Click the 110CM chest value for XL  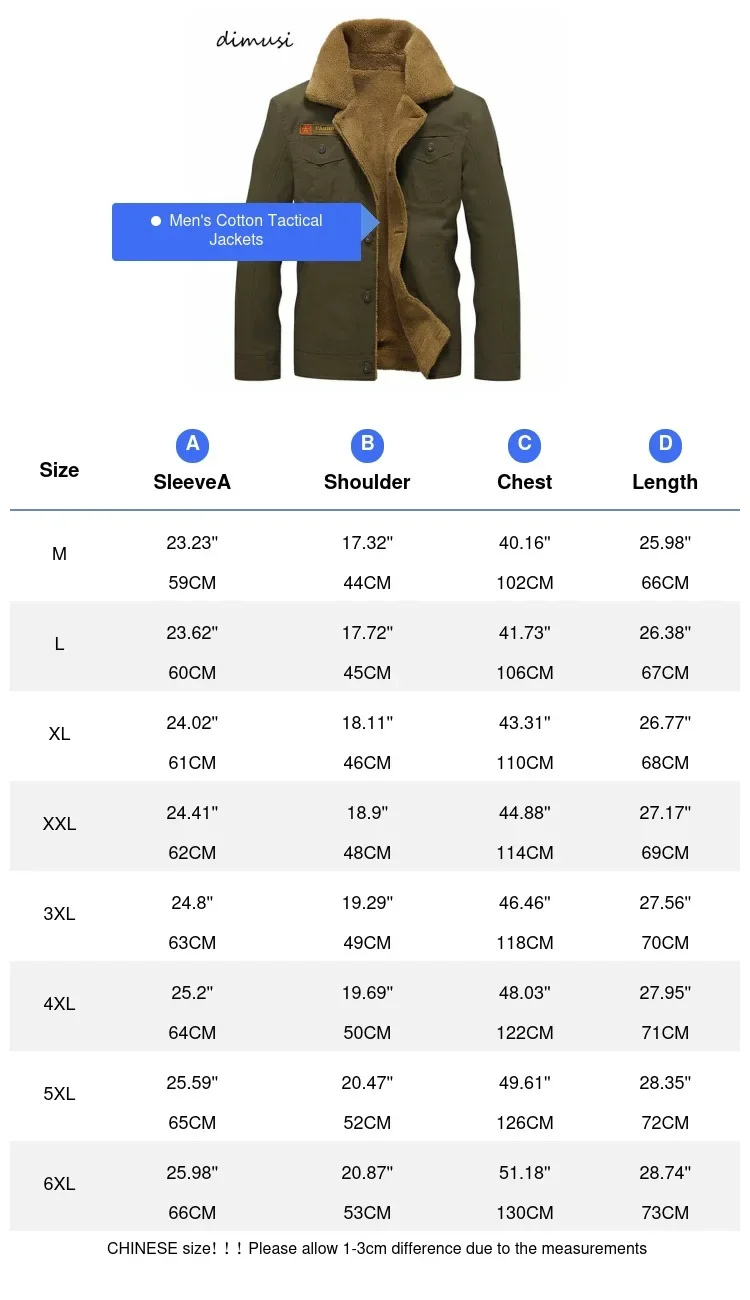tap(525, 763)
